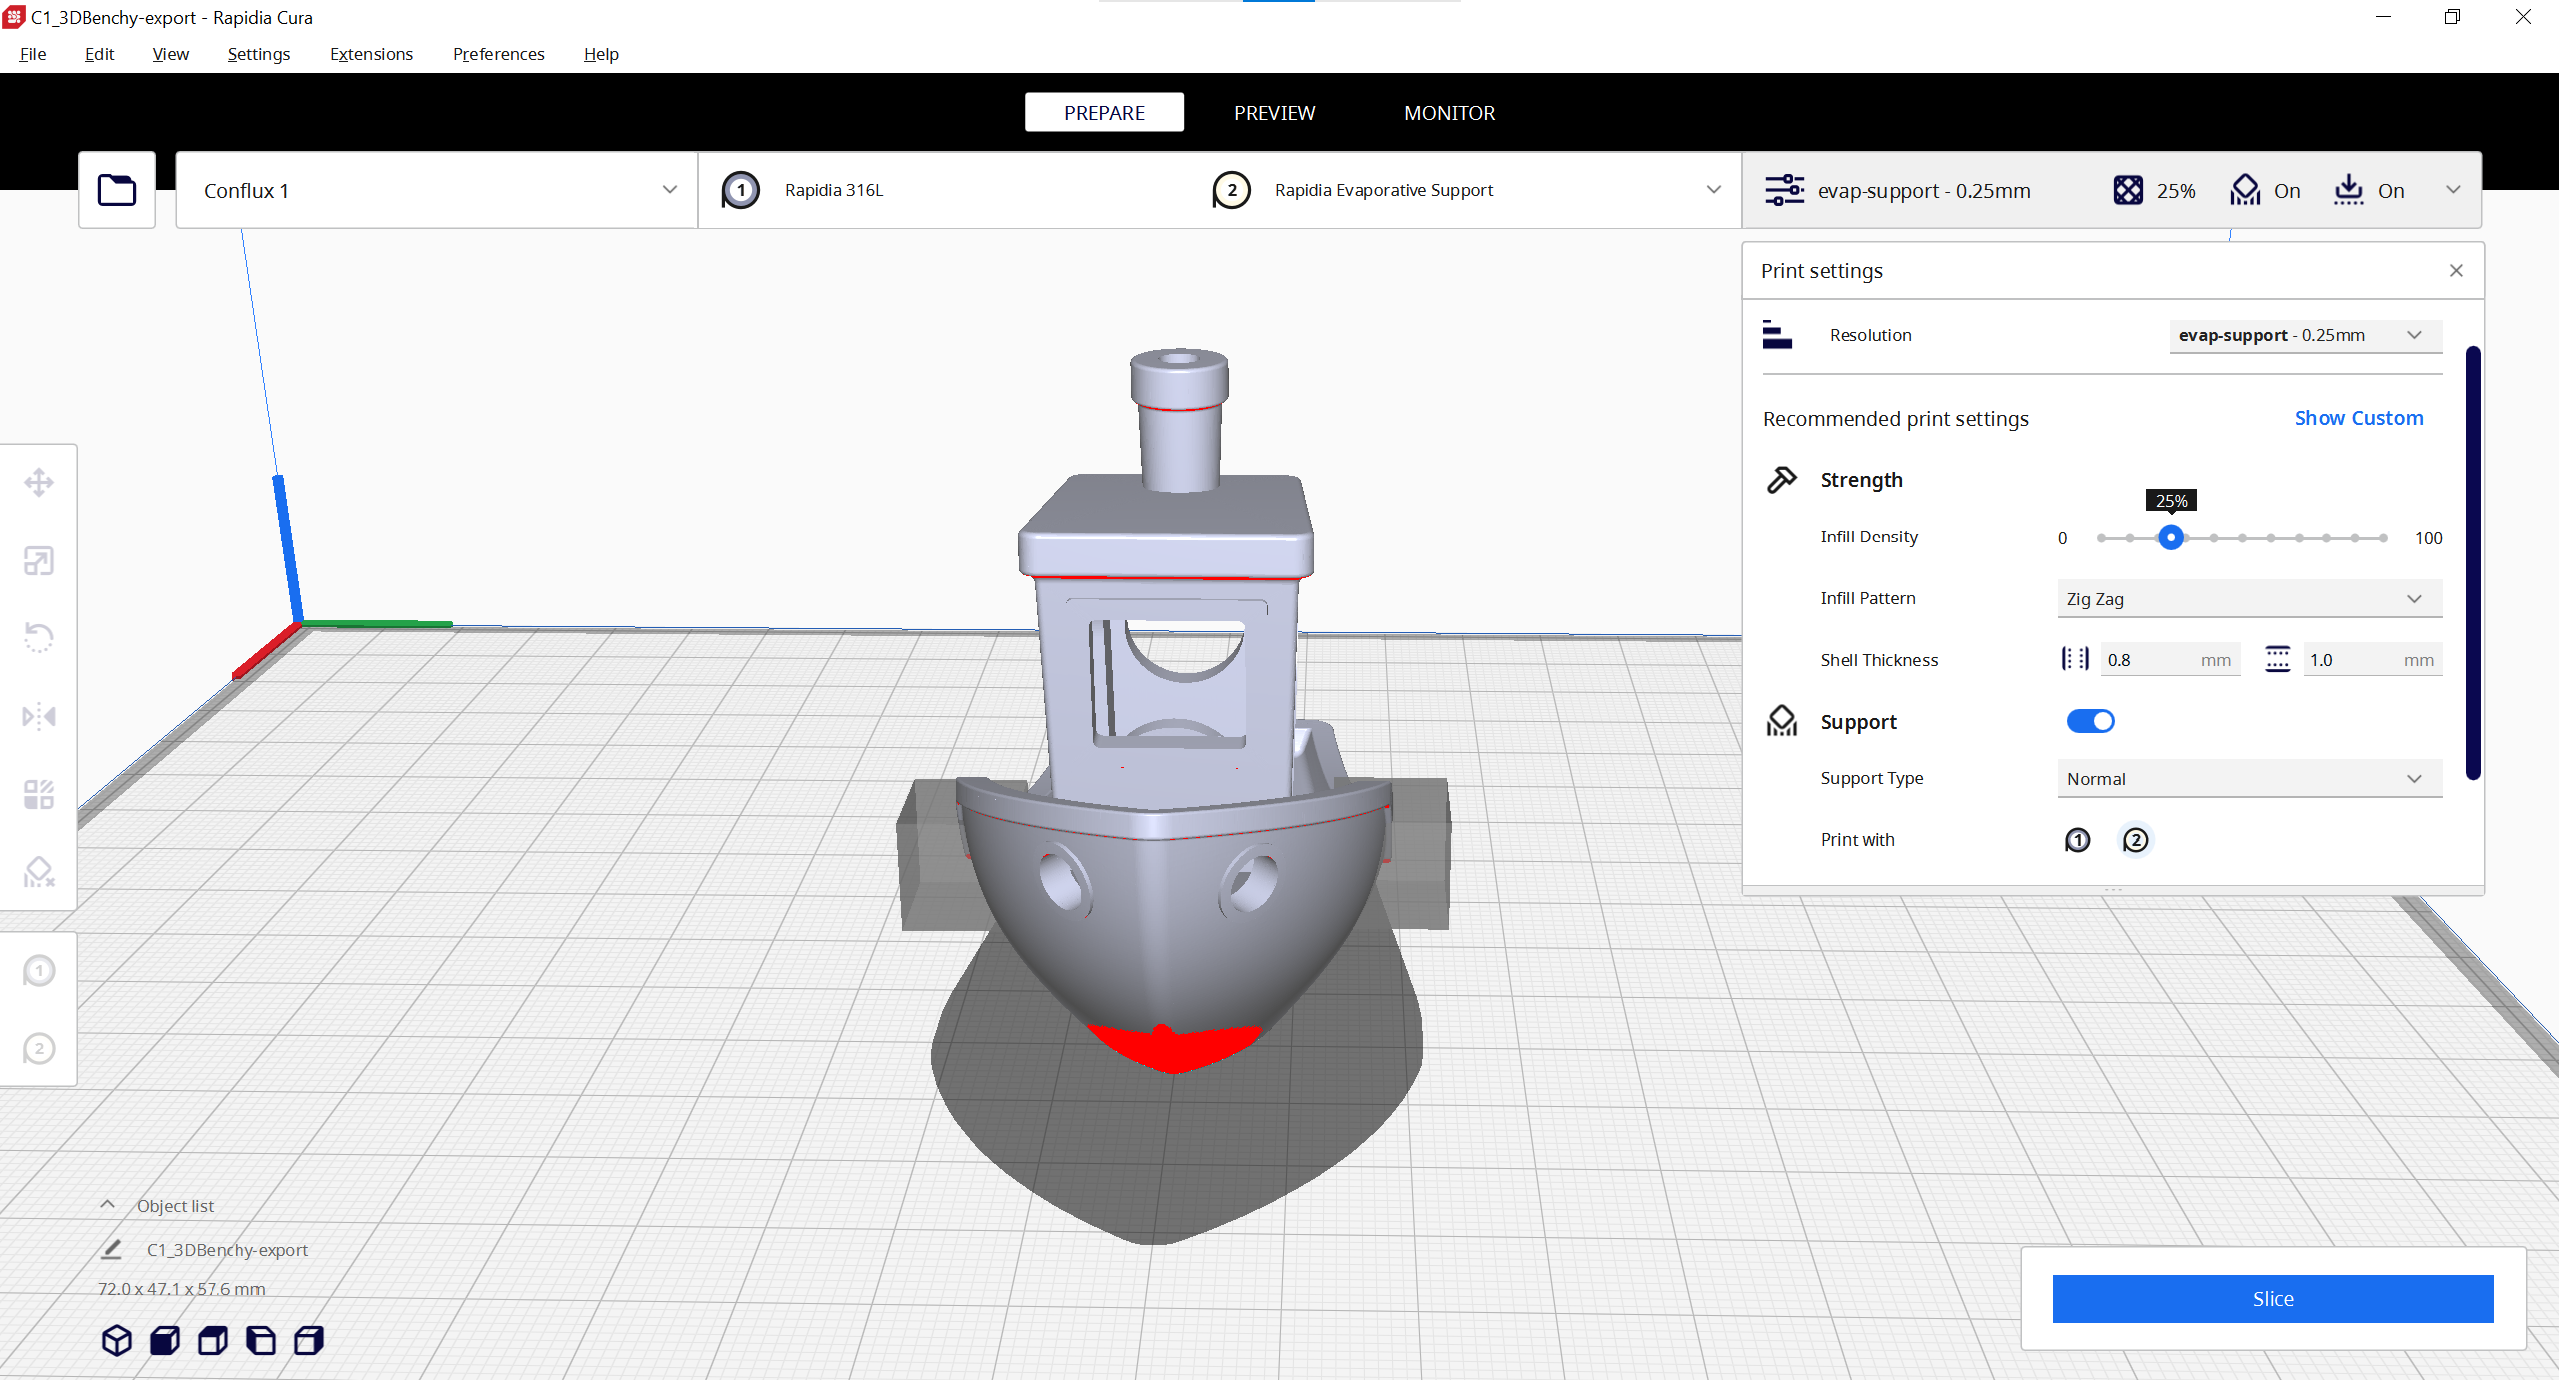
Task: Open the Conflux 1 printer dropdown
Action: point(436,190)
